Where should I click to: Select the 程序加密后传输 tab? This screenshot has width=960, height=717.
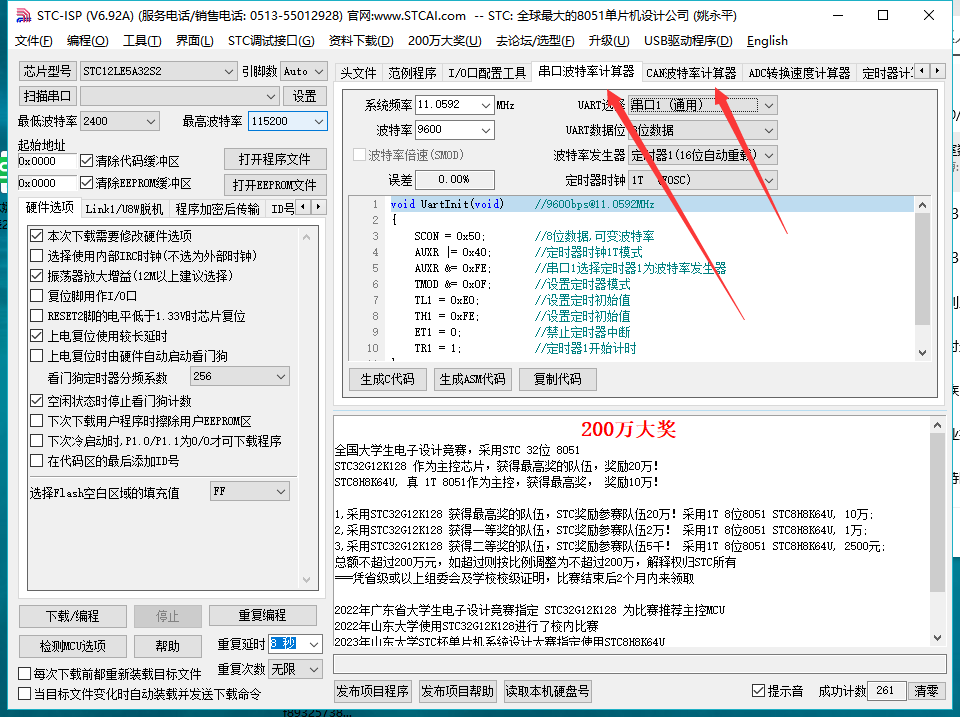(x=217, y=209)
